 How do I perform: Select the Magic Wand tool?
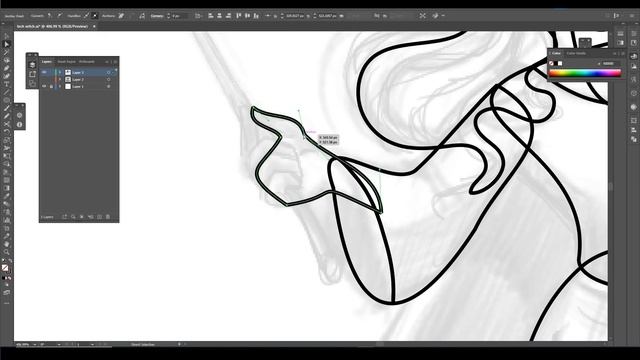click(x=6, y=52)
